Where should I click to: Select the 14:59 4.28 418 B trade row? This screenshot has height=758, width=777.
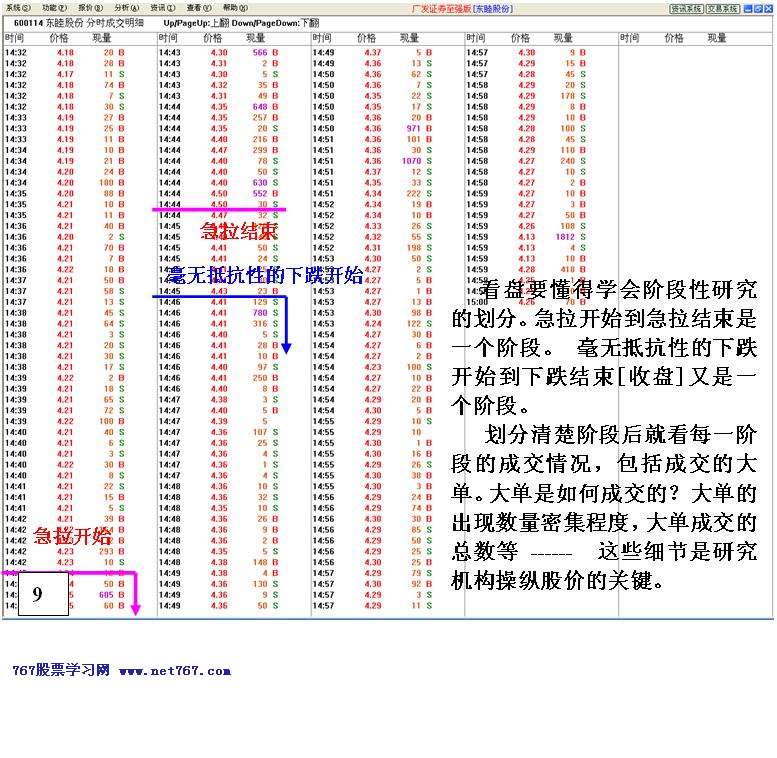click(x=526, y=270)
